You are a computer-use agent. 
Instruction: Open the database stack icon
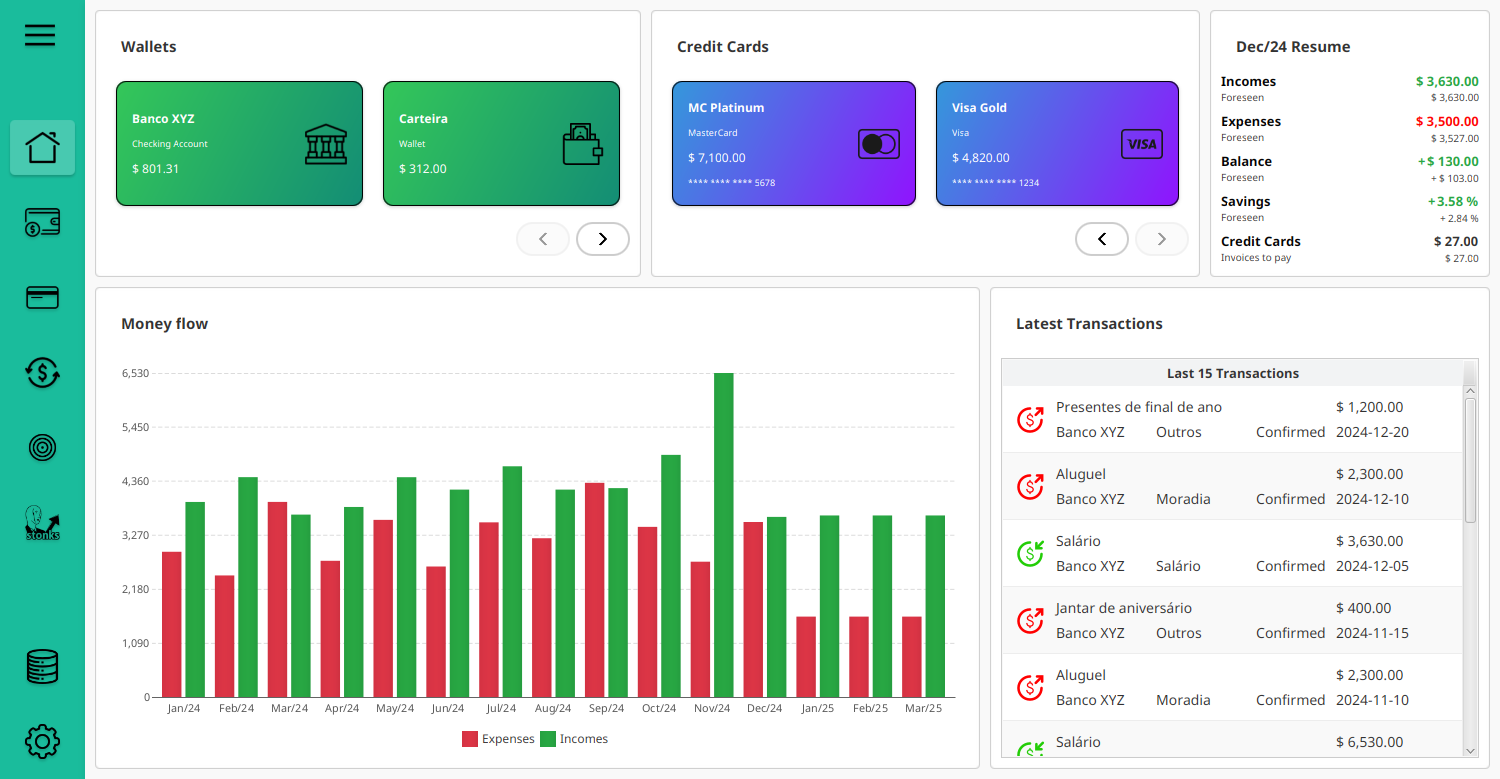point(42,667)
